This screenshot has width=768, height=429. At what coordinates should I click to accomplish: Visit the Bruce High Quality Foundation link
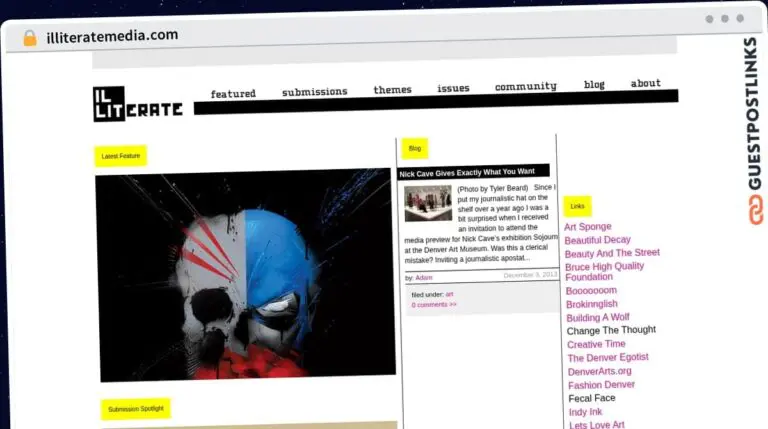tap(604, 271)
